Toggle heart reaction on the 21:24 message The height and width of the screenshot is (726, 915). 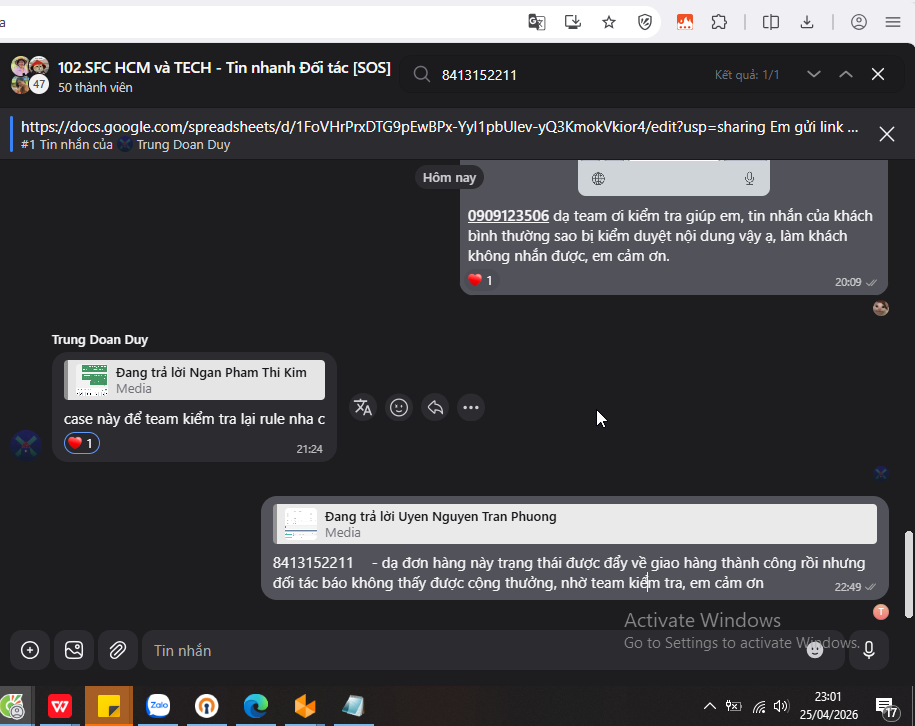coord(82,444)
